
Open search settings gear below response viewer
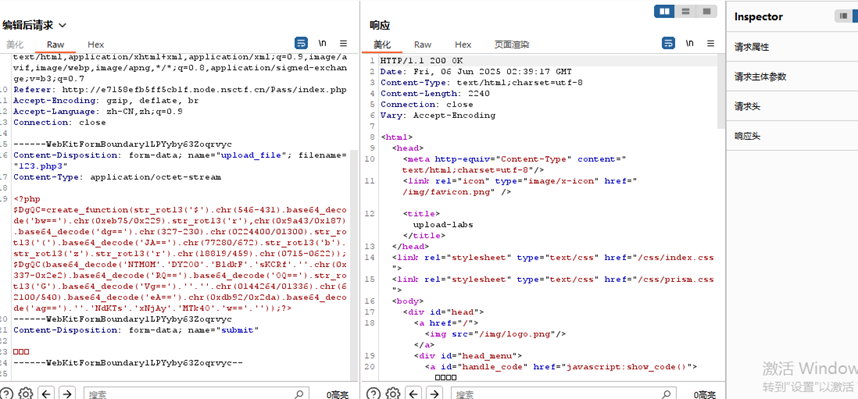[392, 394]
